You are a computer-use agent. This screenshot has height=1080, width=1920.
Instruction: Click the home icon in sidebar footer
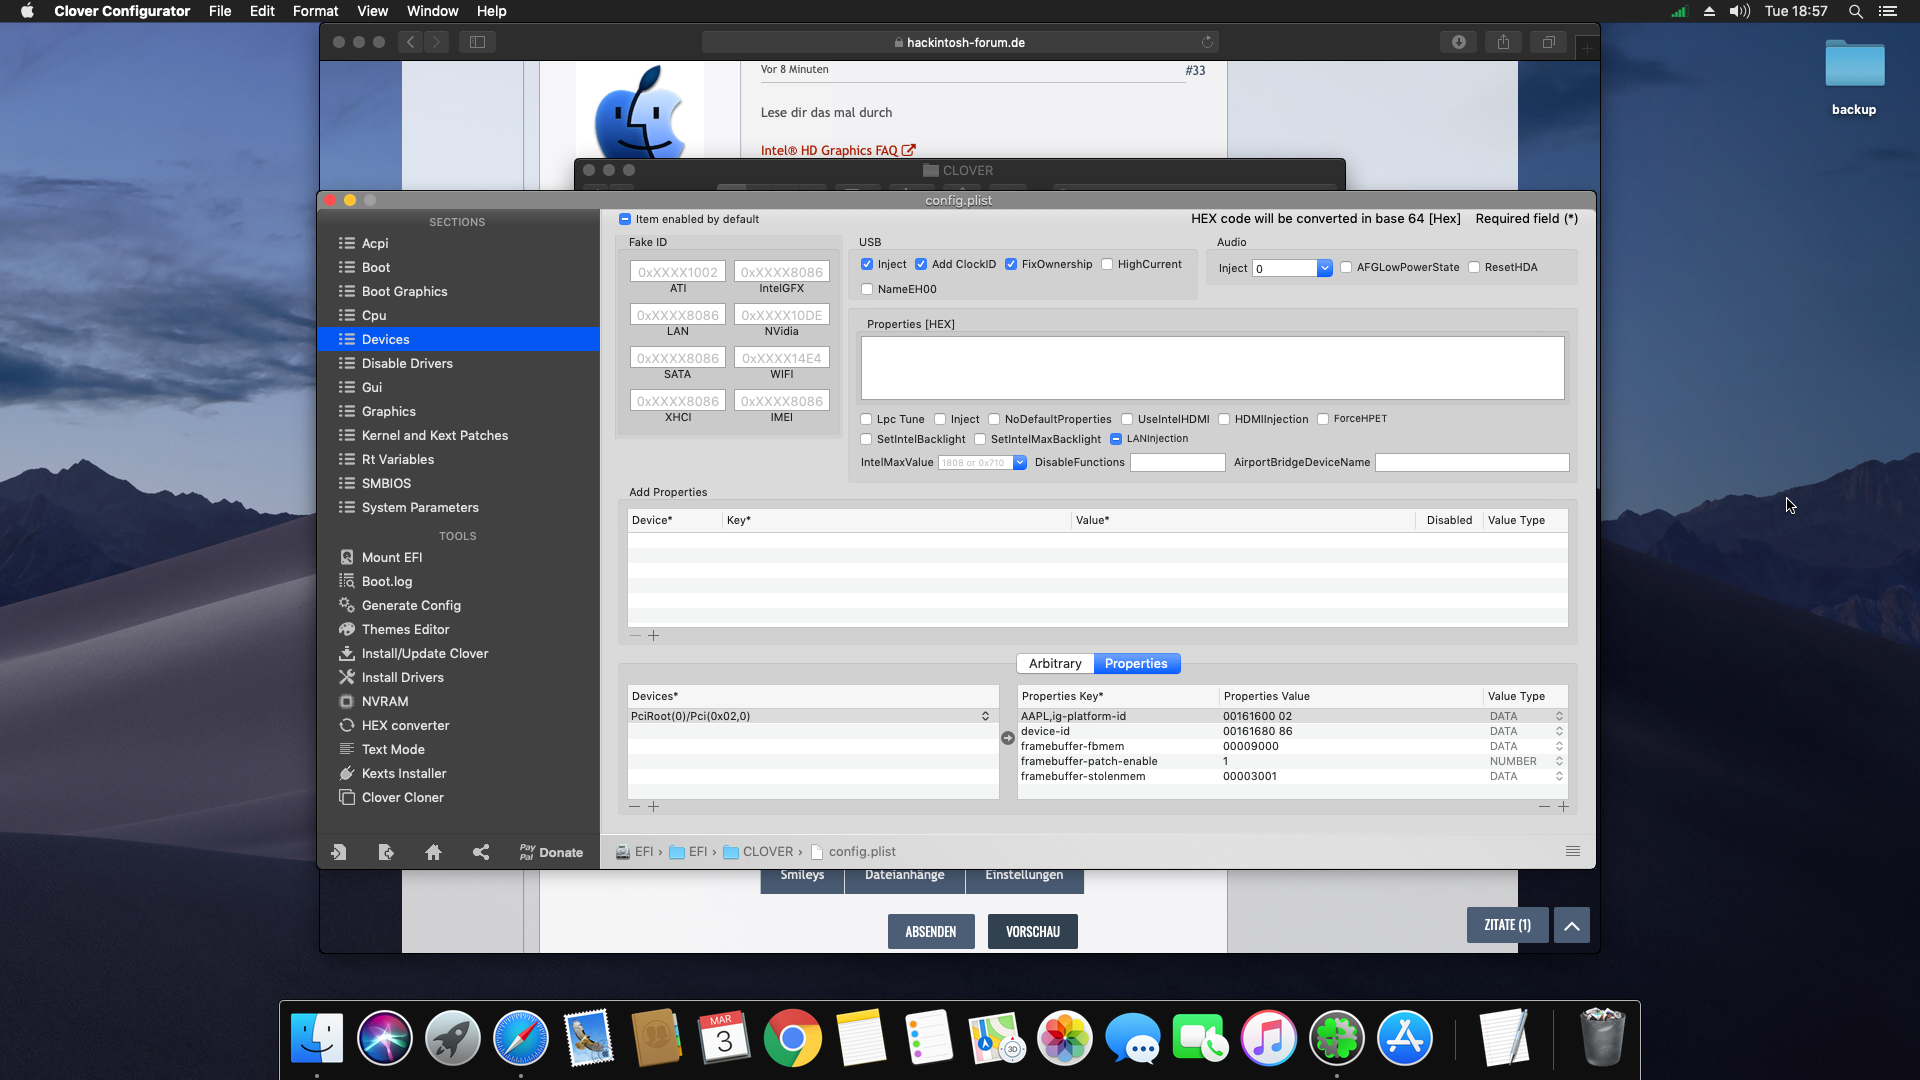pos(433,852)
